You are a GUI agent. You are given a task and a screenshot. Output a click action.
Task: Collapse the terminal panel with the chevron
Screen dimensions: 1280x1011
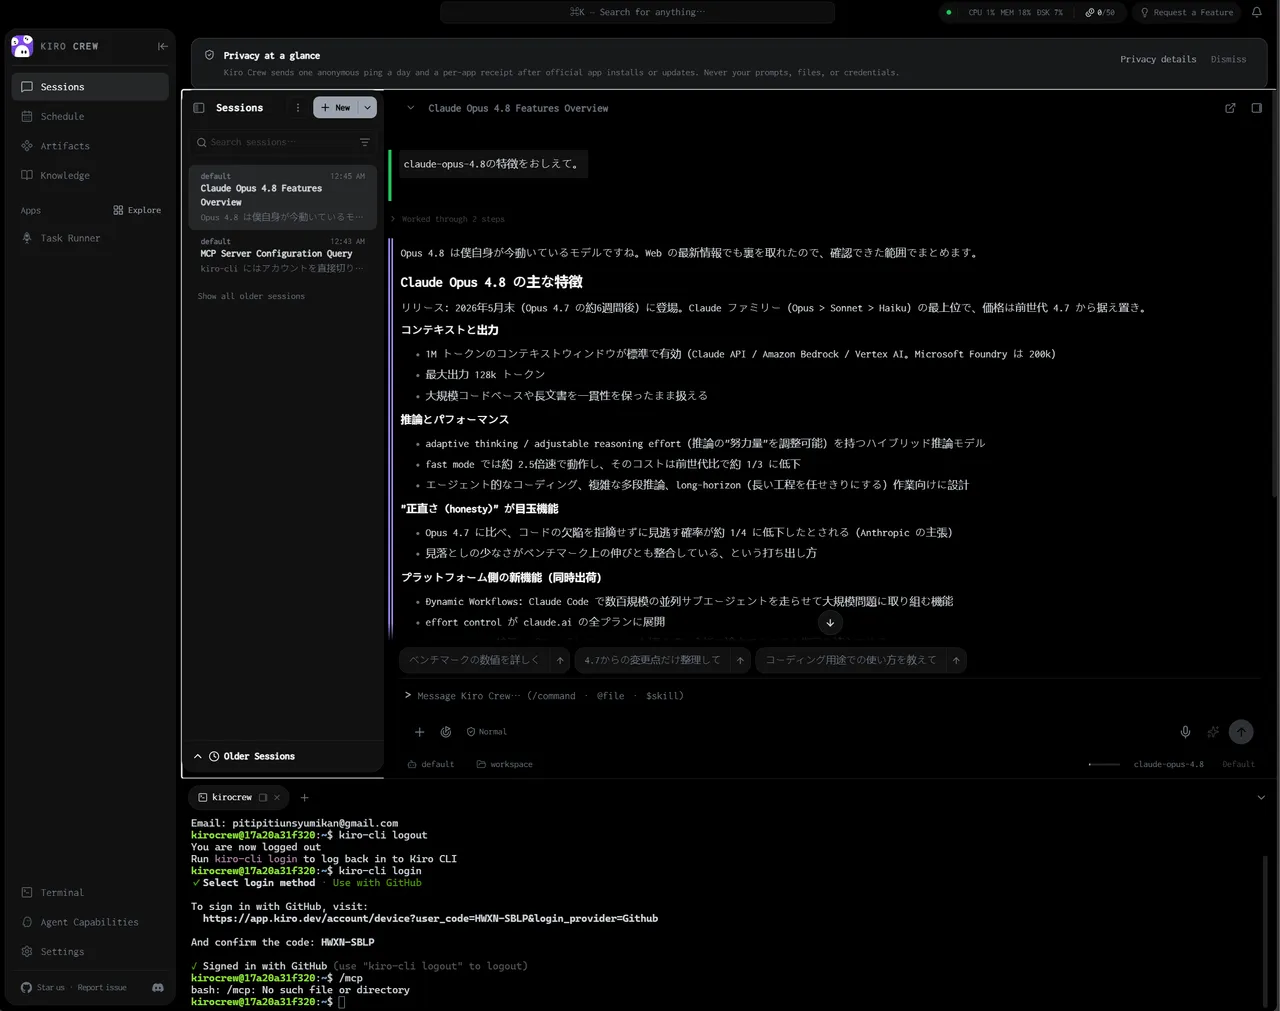click(1261, 797)
